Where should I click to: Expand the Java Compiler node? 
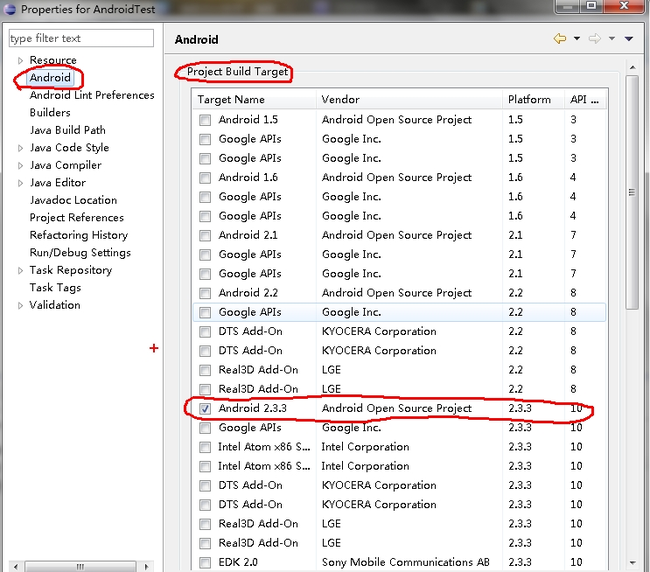point(20,165)
